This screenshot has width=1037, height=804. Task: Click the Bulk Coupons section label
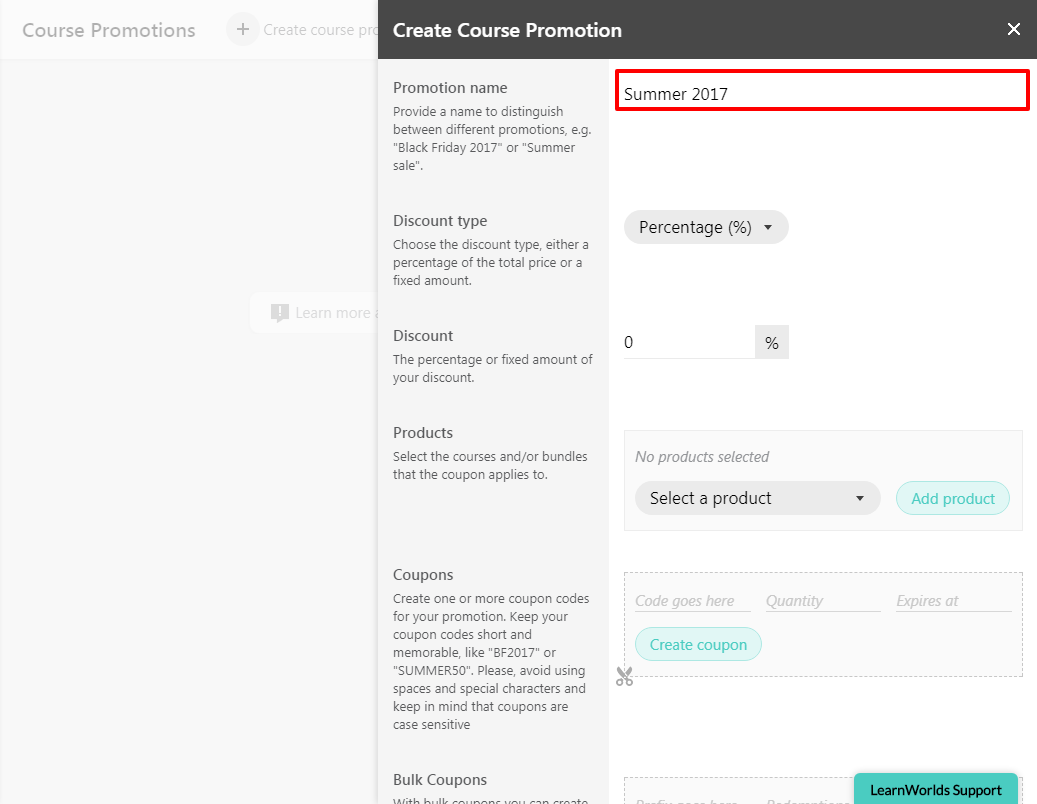pos(440,780)
